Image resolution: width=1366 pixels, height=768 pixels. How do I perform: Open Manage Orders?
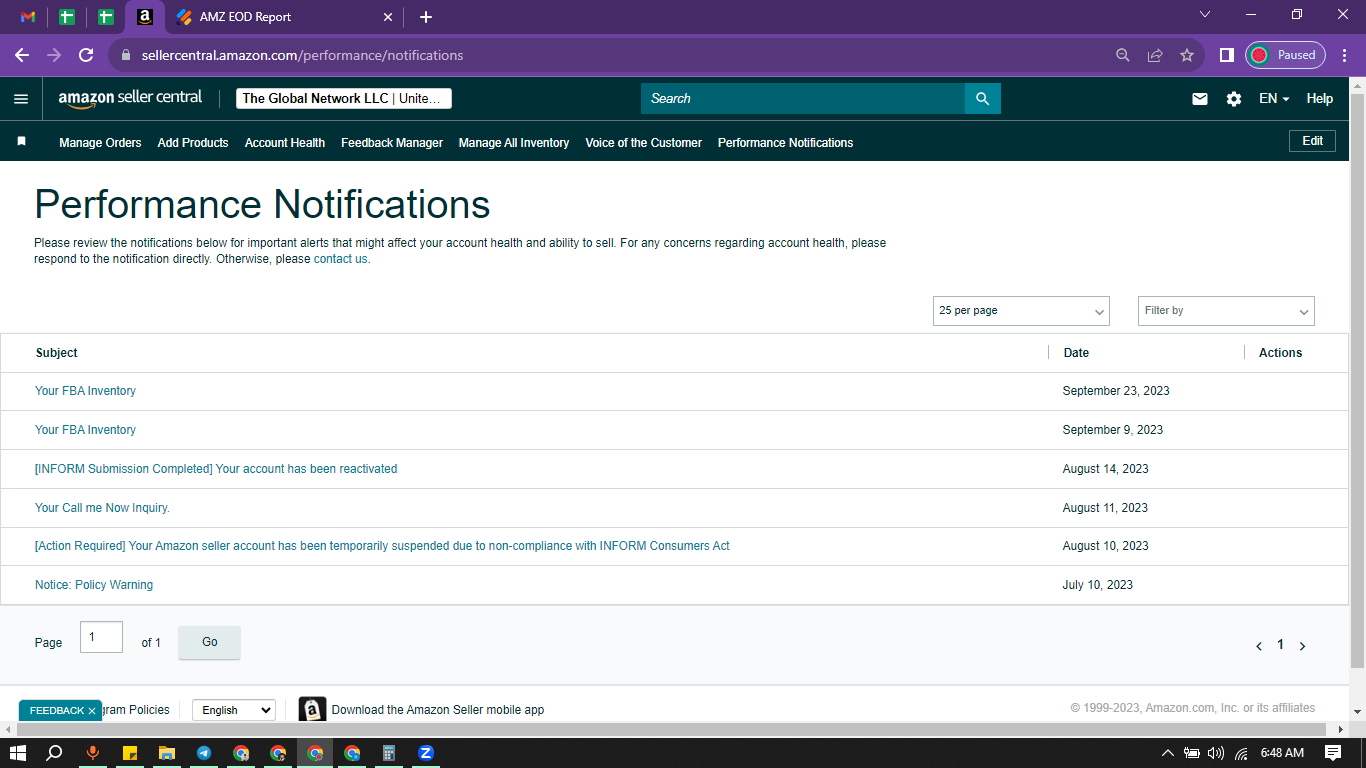tap(100, 143)
